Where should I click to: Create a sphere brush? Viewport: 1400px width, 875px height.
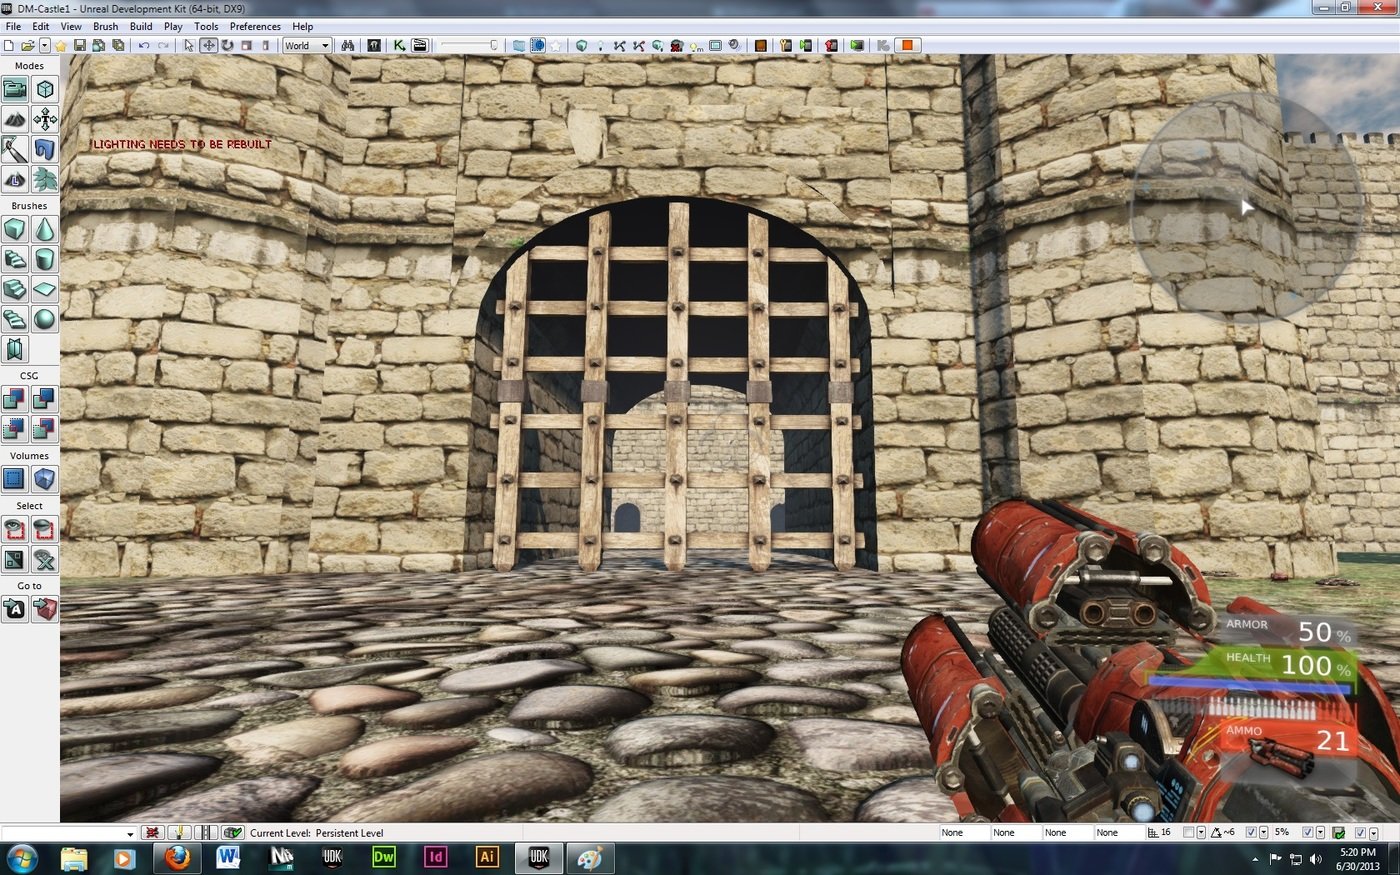tap(45, 319)
